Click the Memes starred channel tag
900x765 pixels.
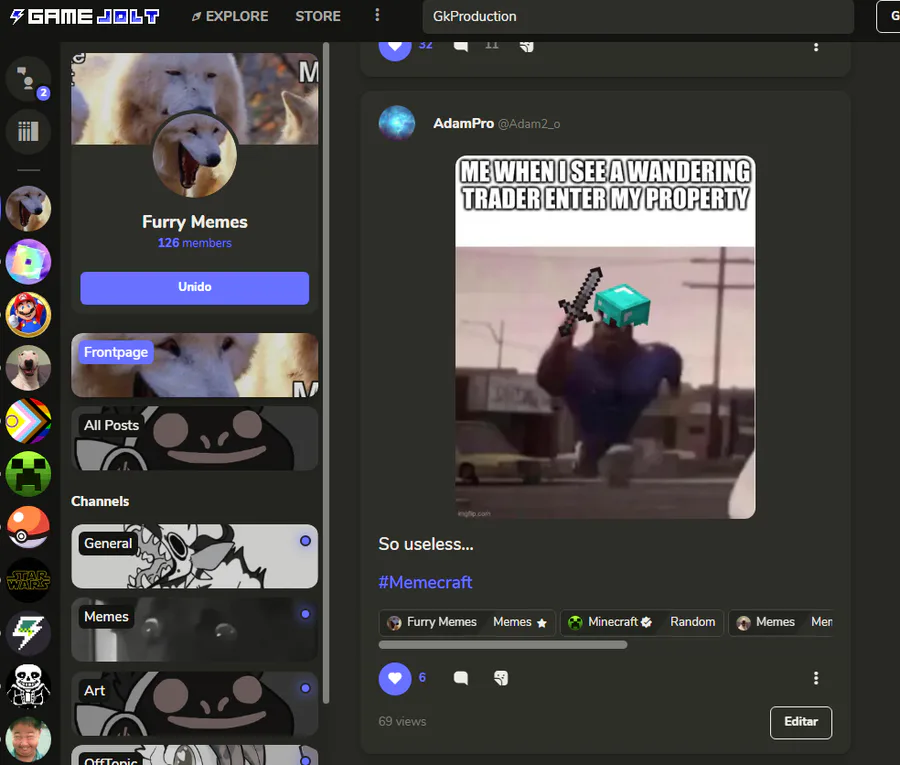point(520,622)
